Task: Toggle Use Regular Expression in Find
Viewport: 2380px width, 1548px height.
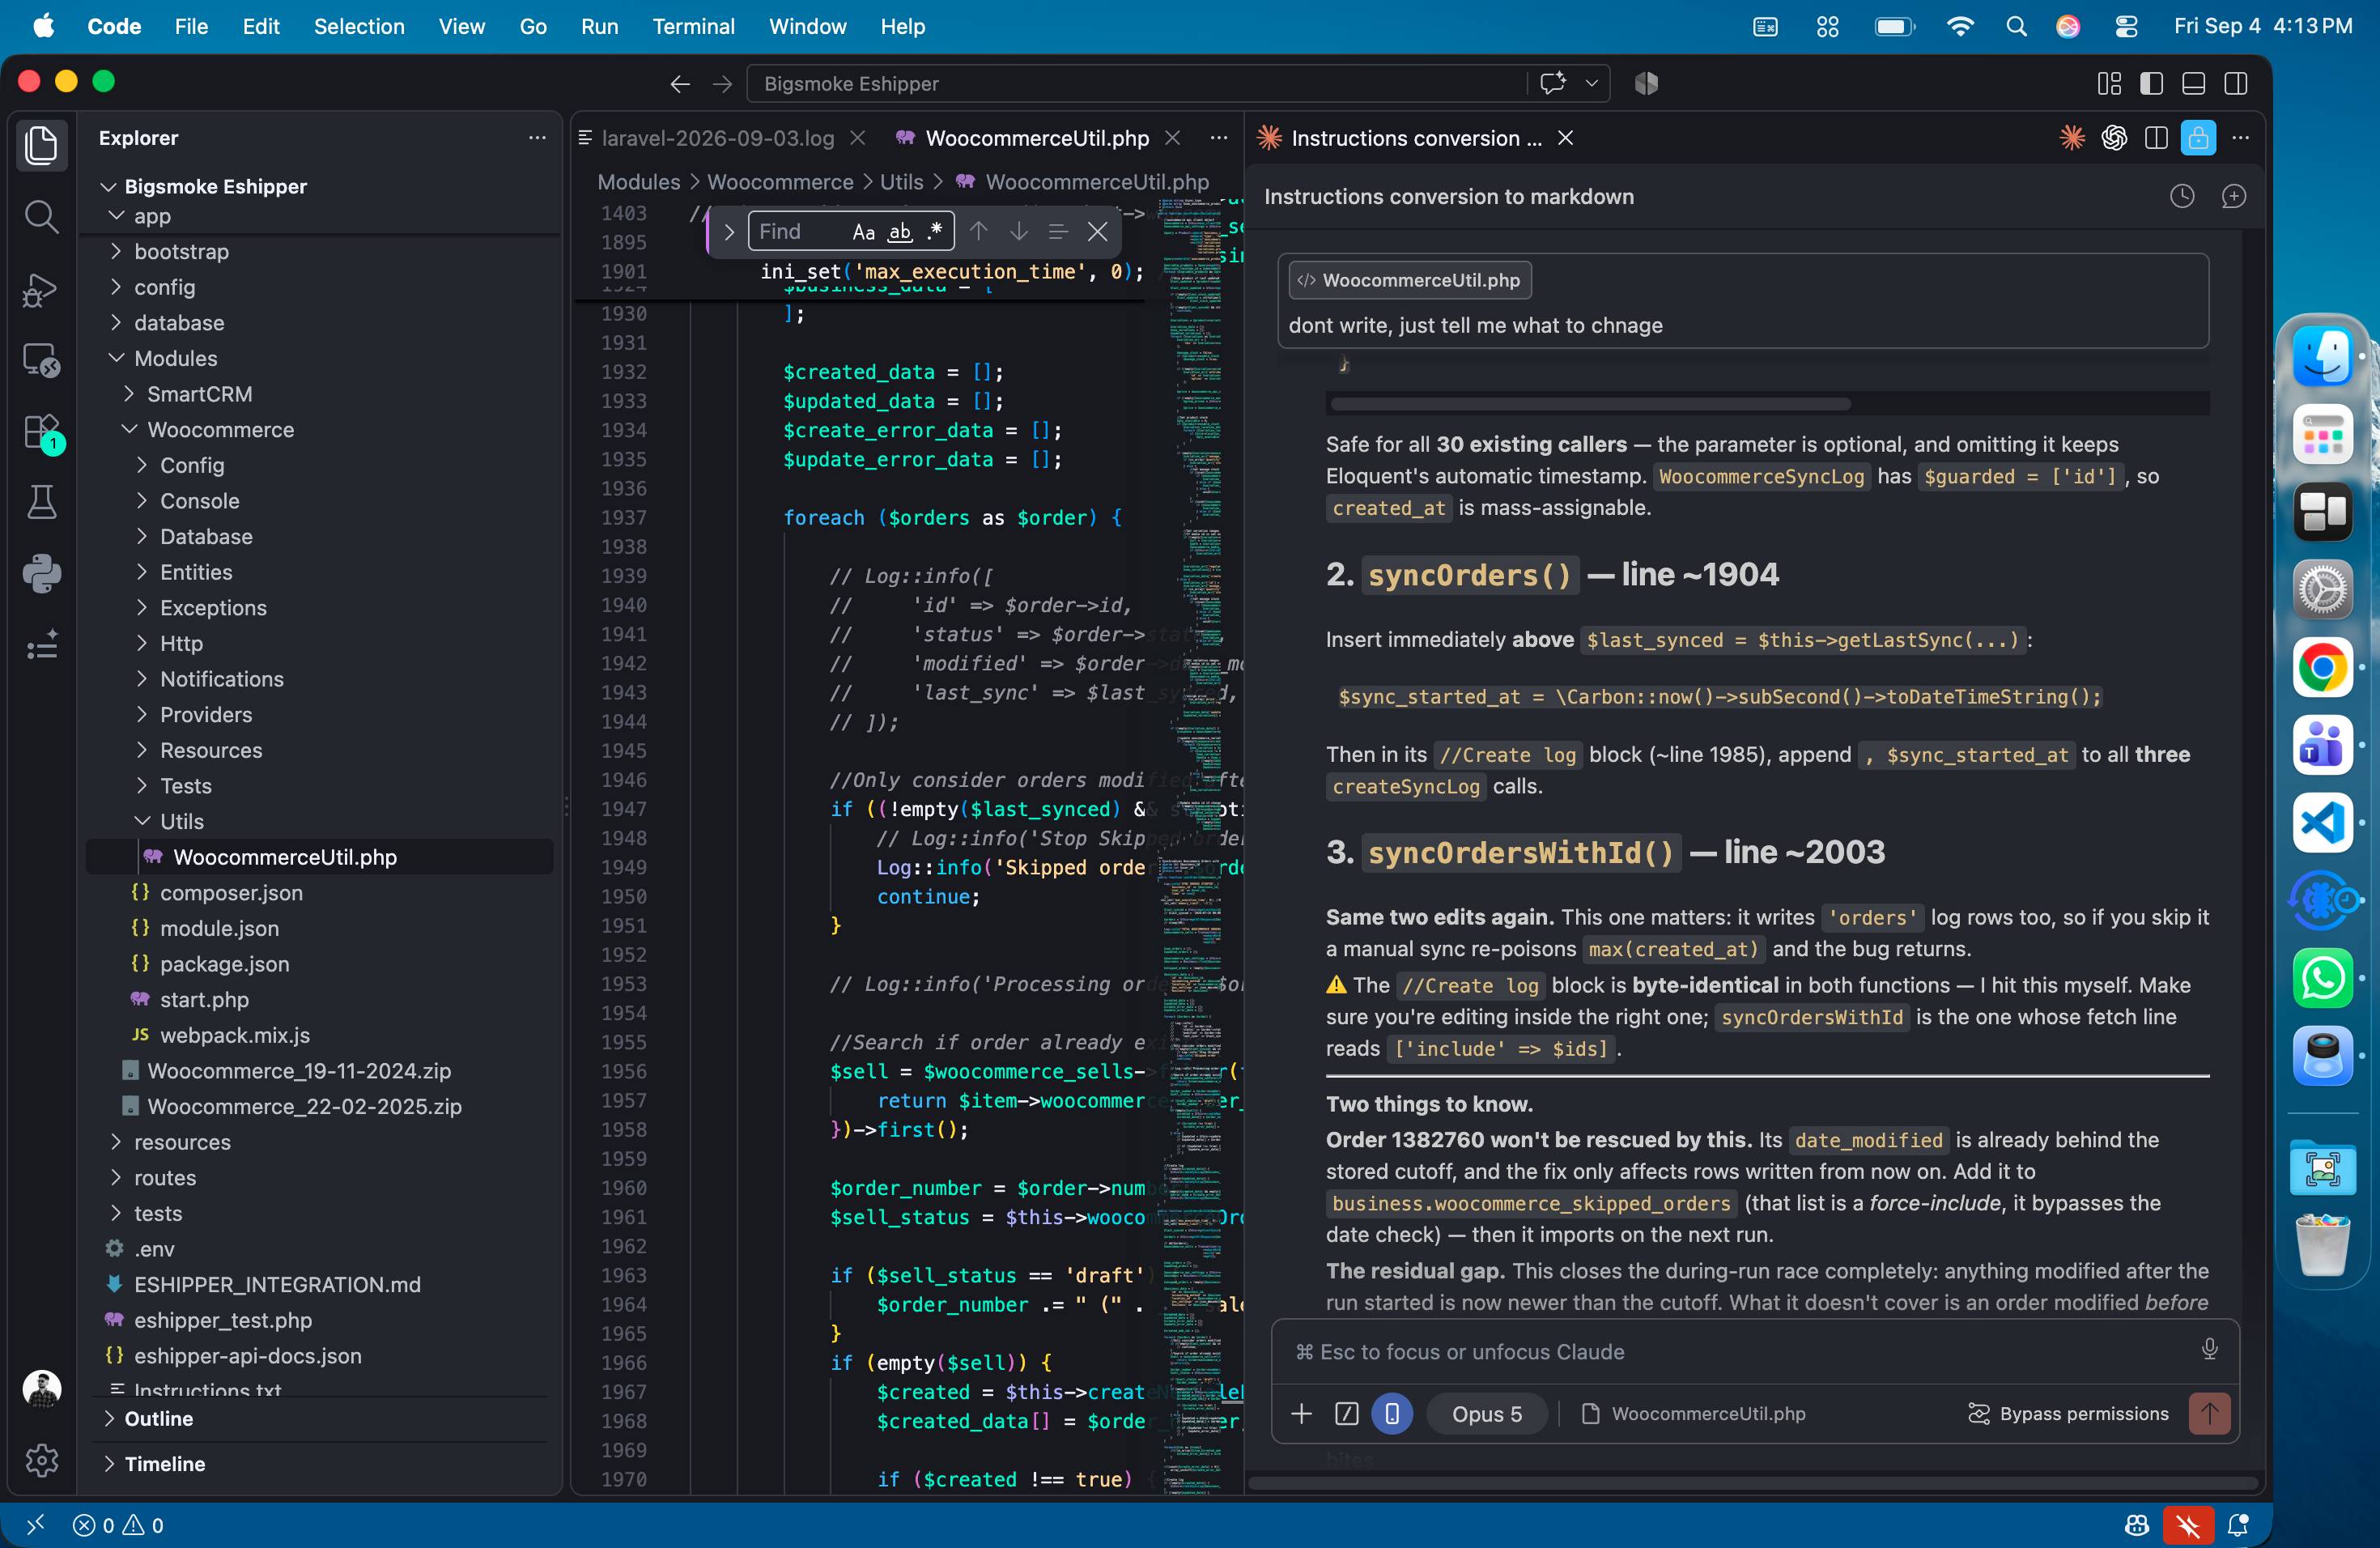Action: [x=935, y=232]
